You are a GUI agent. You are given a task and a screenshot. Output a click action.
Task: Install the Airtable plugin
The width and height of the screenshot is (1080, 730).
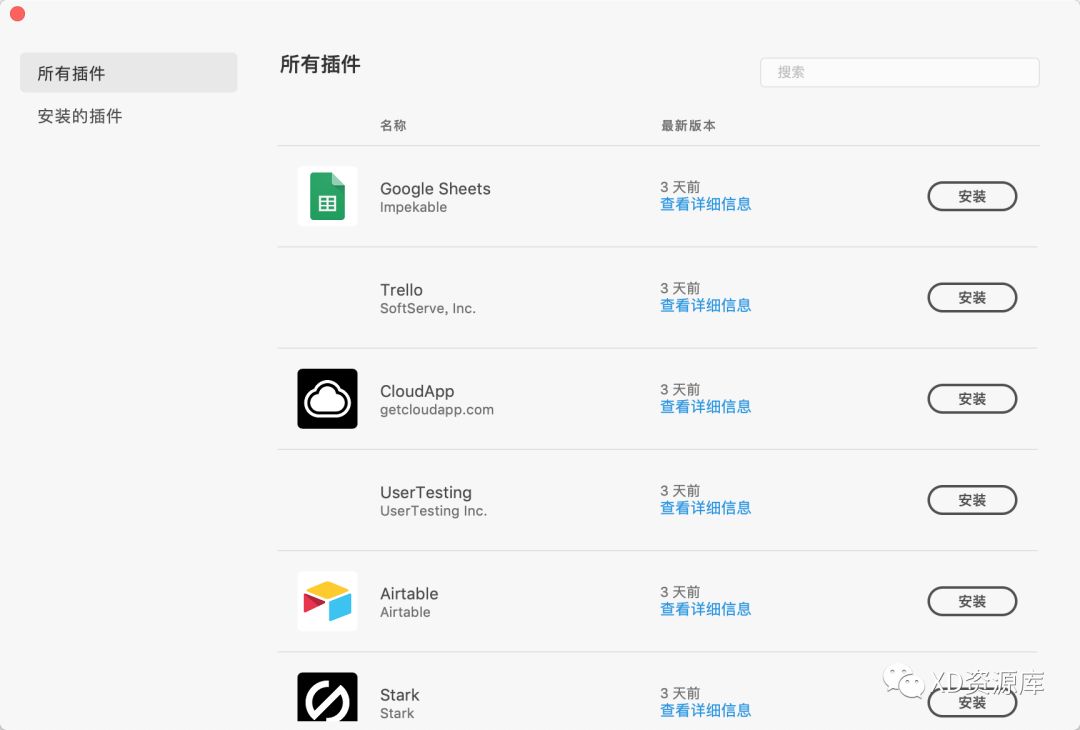click(972, 601)
